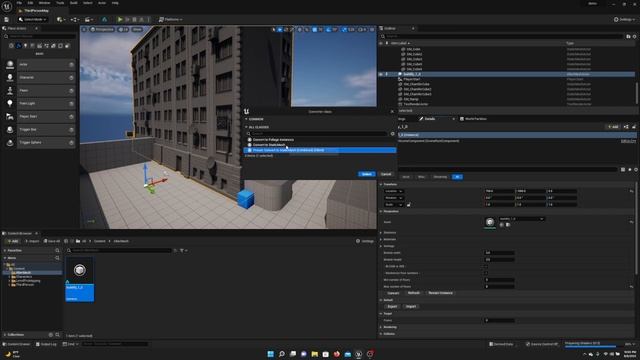
Task: Click the blue Select button in class picker
Action: [367, 174]
